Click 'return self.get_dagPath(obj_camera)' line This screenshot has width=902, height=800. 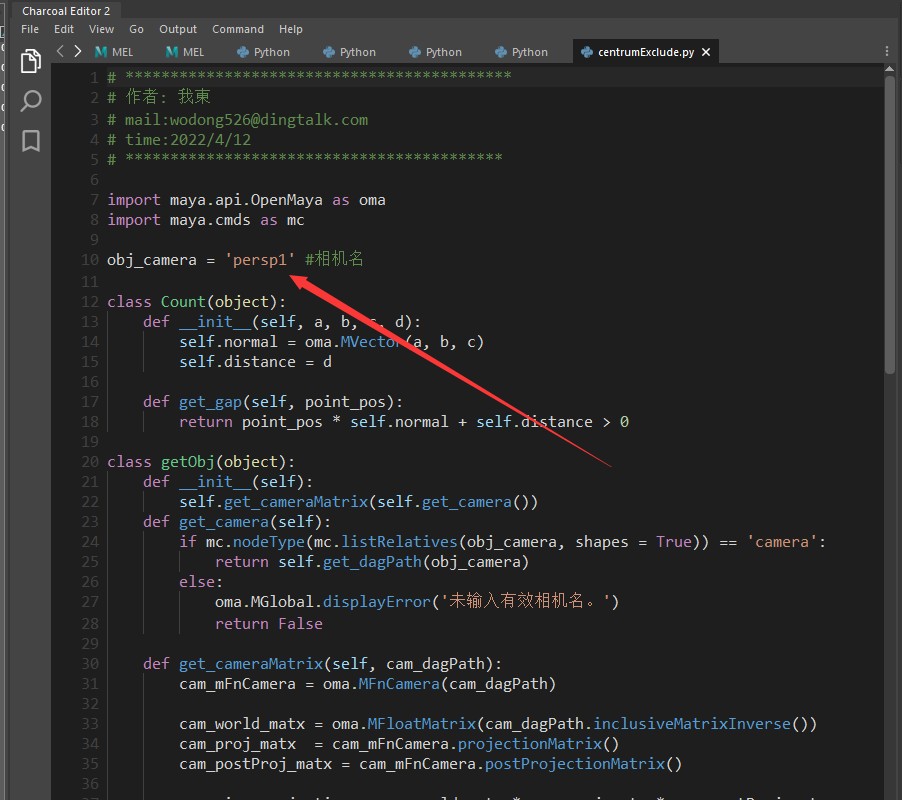pos(372,562)
